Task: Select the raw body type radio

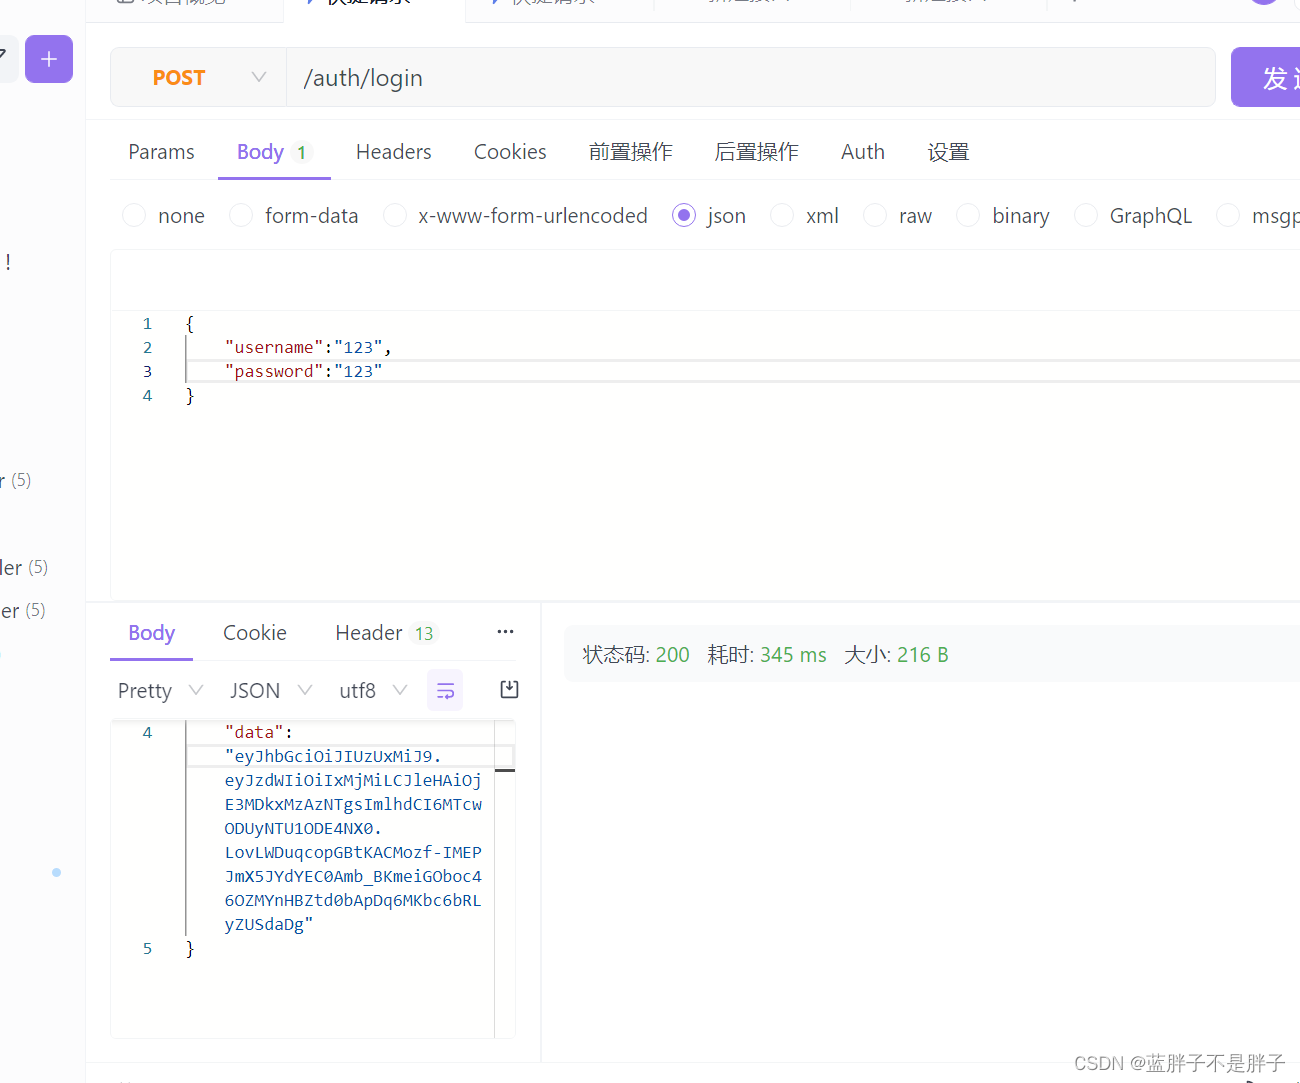Action: tap(875, 215)
